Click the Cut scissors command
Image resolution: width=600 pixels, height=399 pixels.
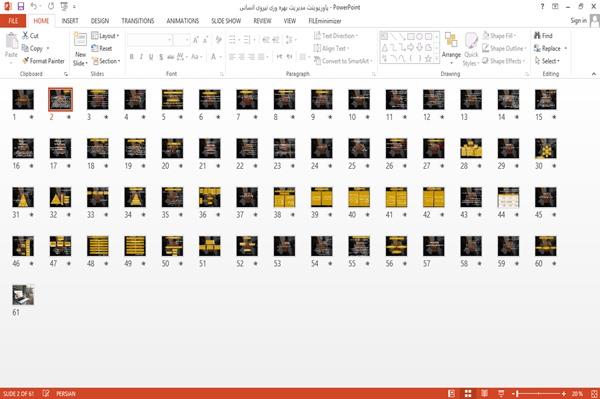[30, 36]
